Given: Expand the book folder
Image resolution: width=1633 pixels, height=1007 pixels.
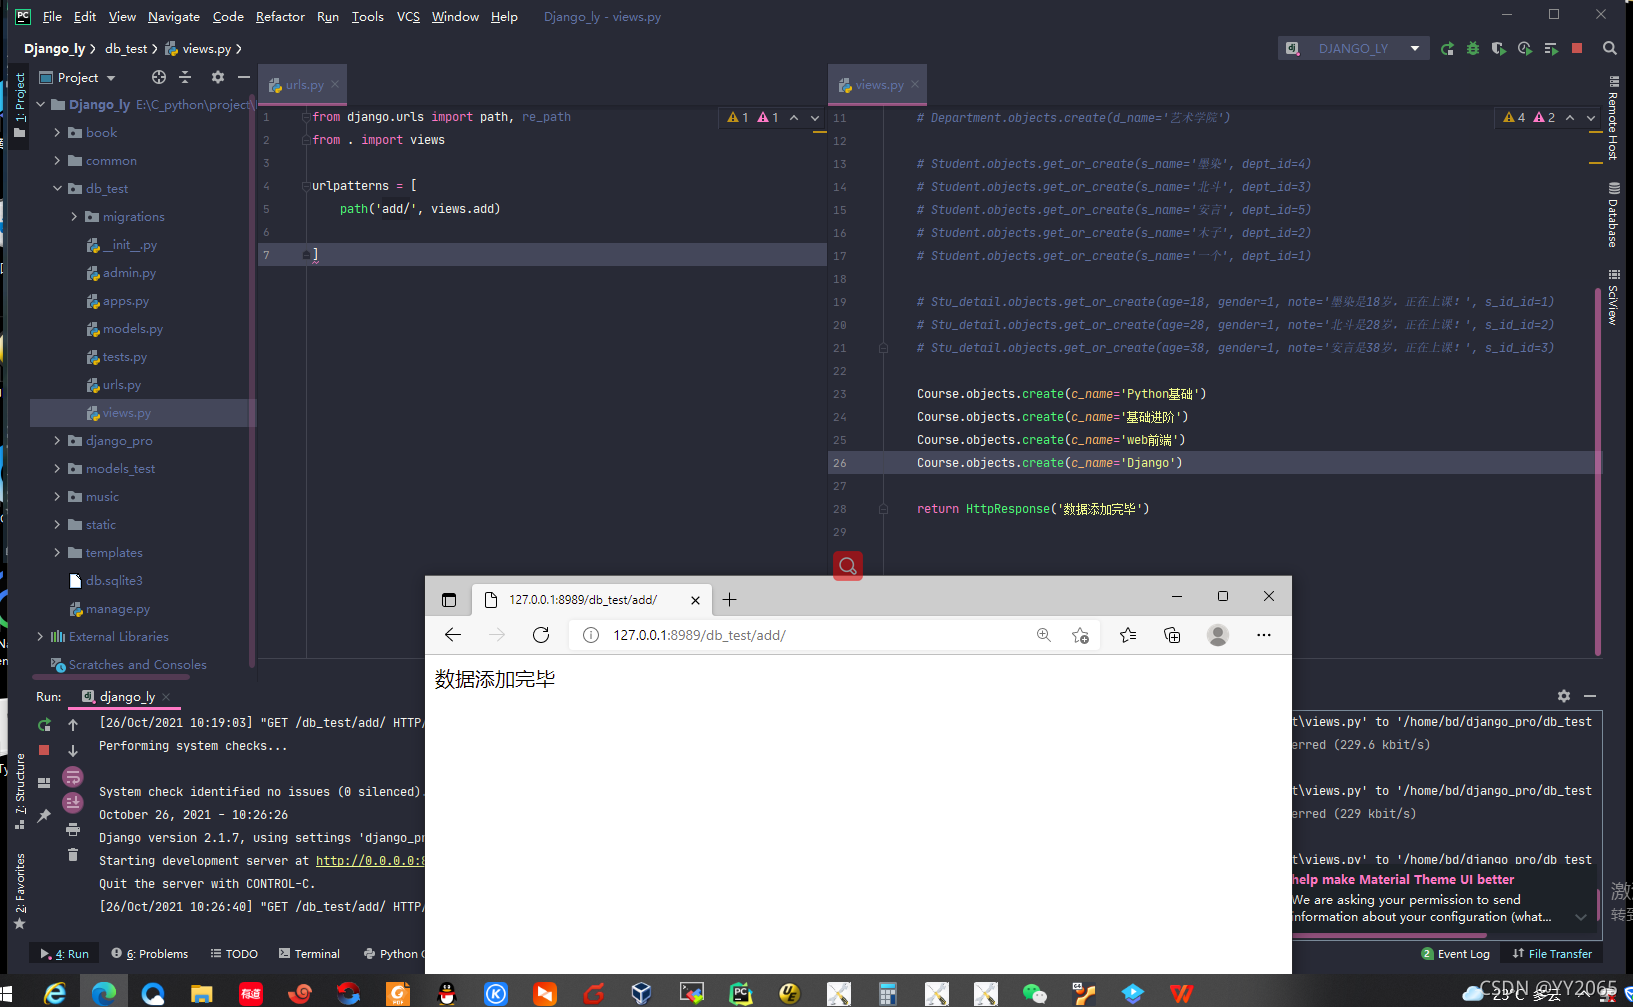Looking at the screenshot, I should click(x=57, y=132).
